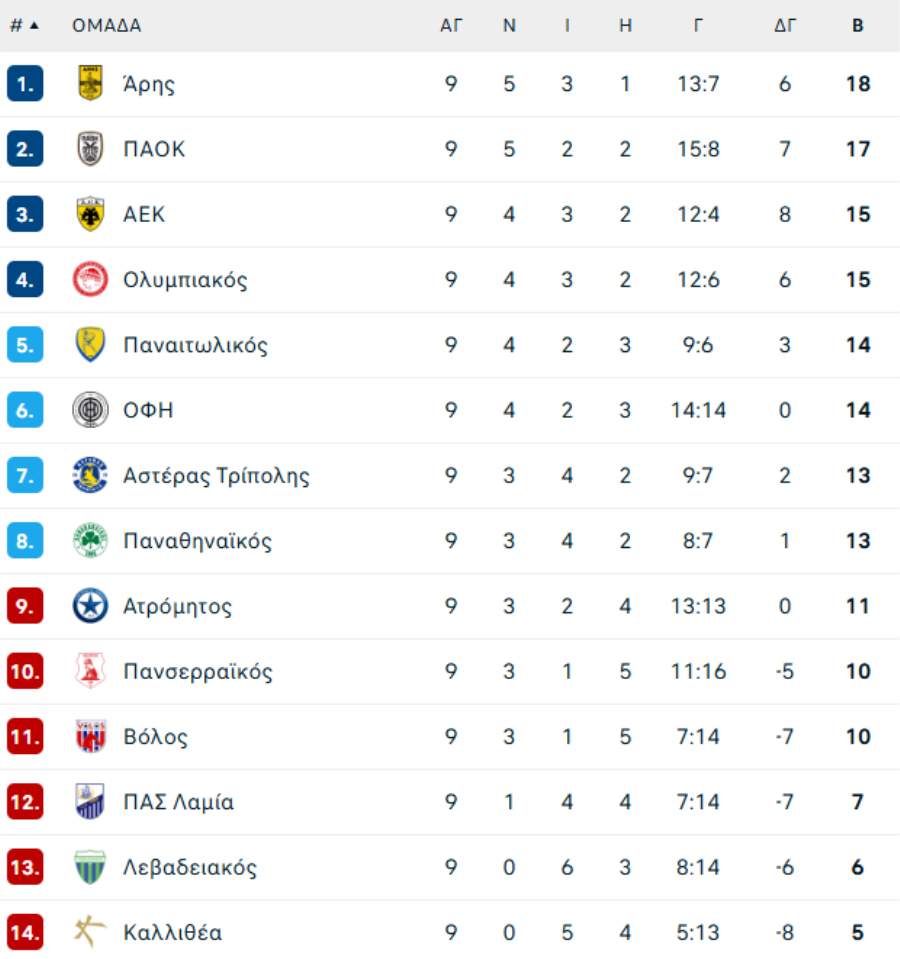Click the Παναθηναϊκός shamrock logo

pos(90,541)
